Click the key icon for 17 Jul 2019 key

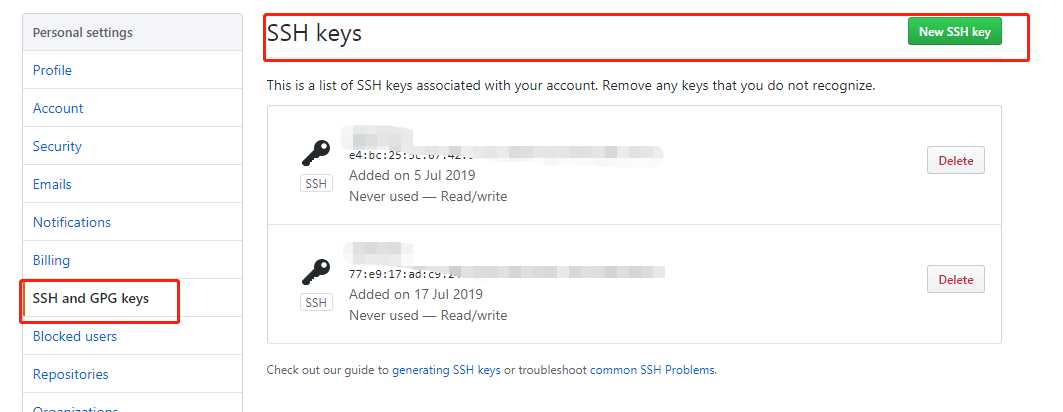[316, 272]
